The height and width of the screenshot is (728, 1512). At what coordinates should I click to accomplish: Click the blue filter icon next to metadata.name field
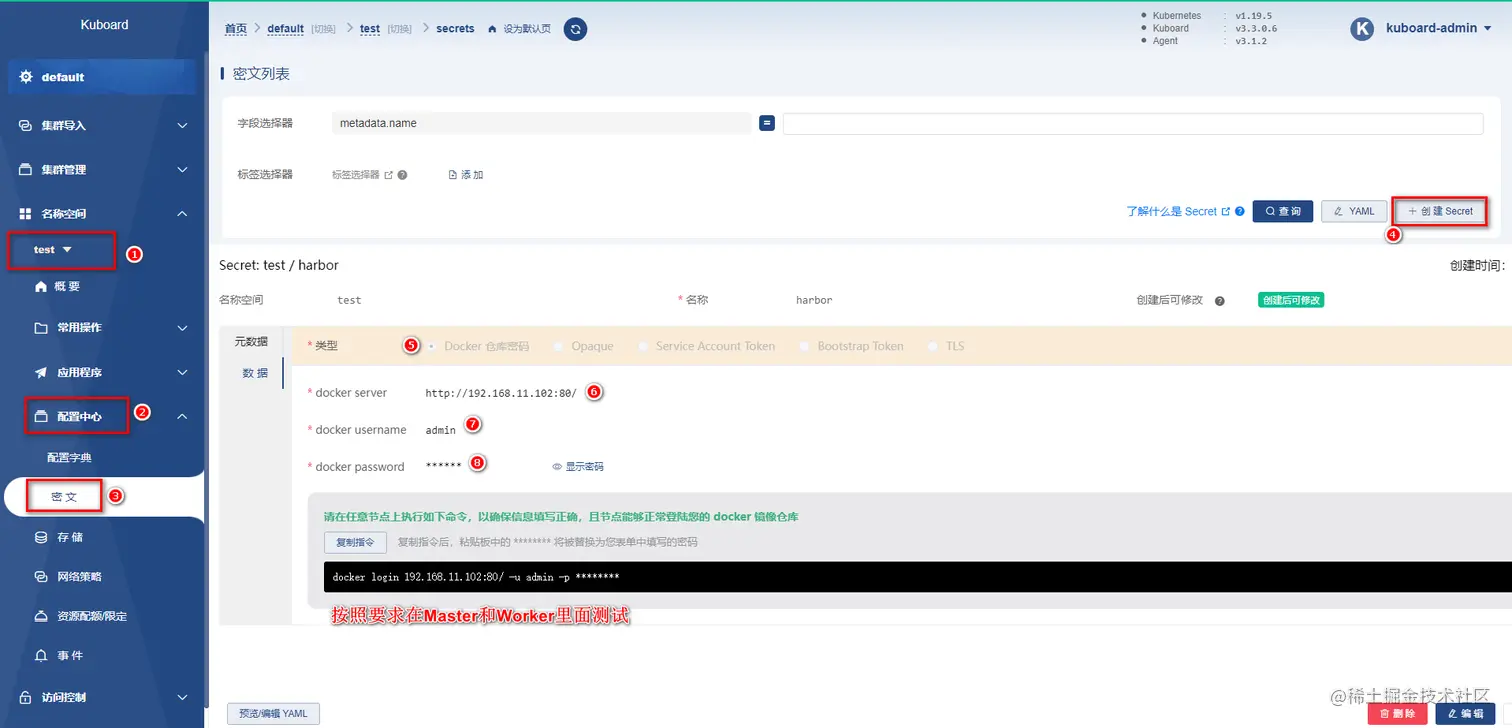pos(766,122)
